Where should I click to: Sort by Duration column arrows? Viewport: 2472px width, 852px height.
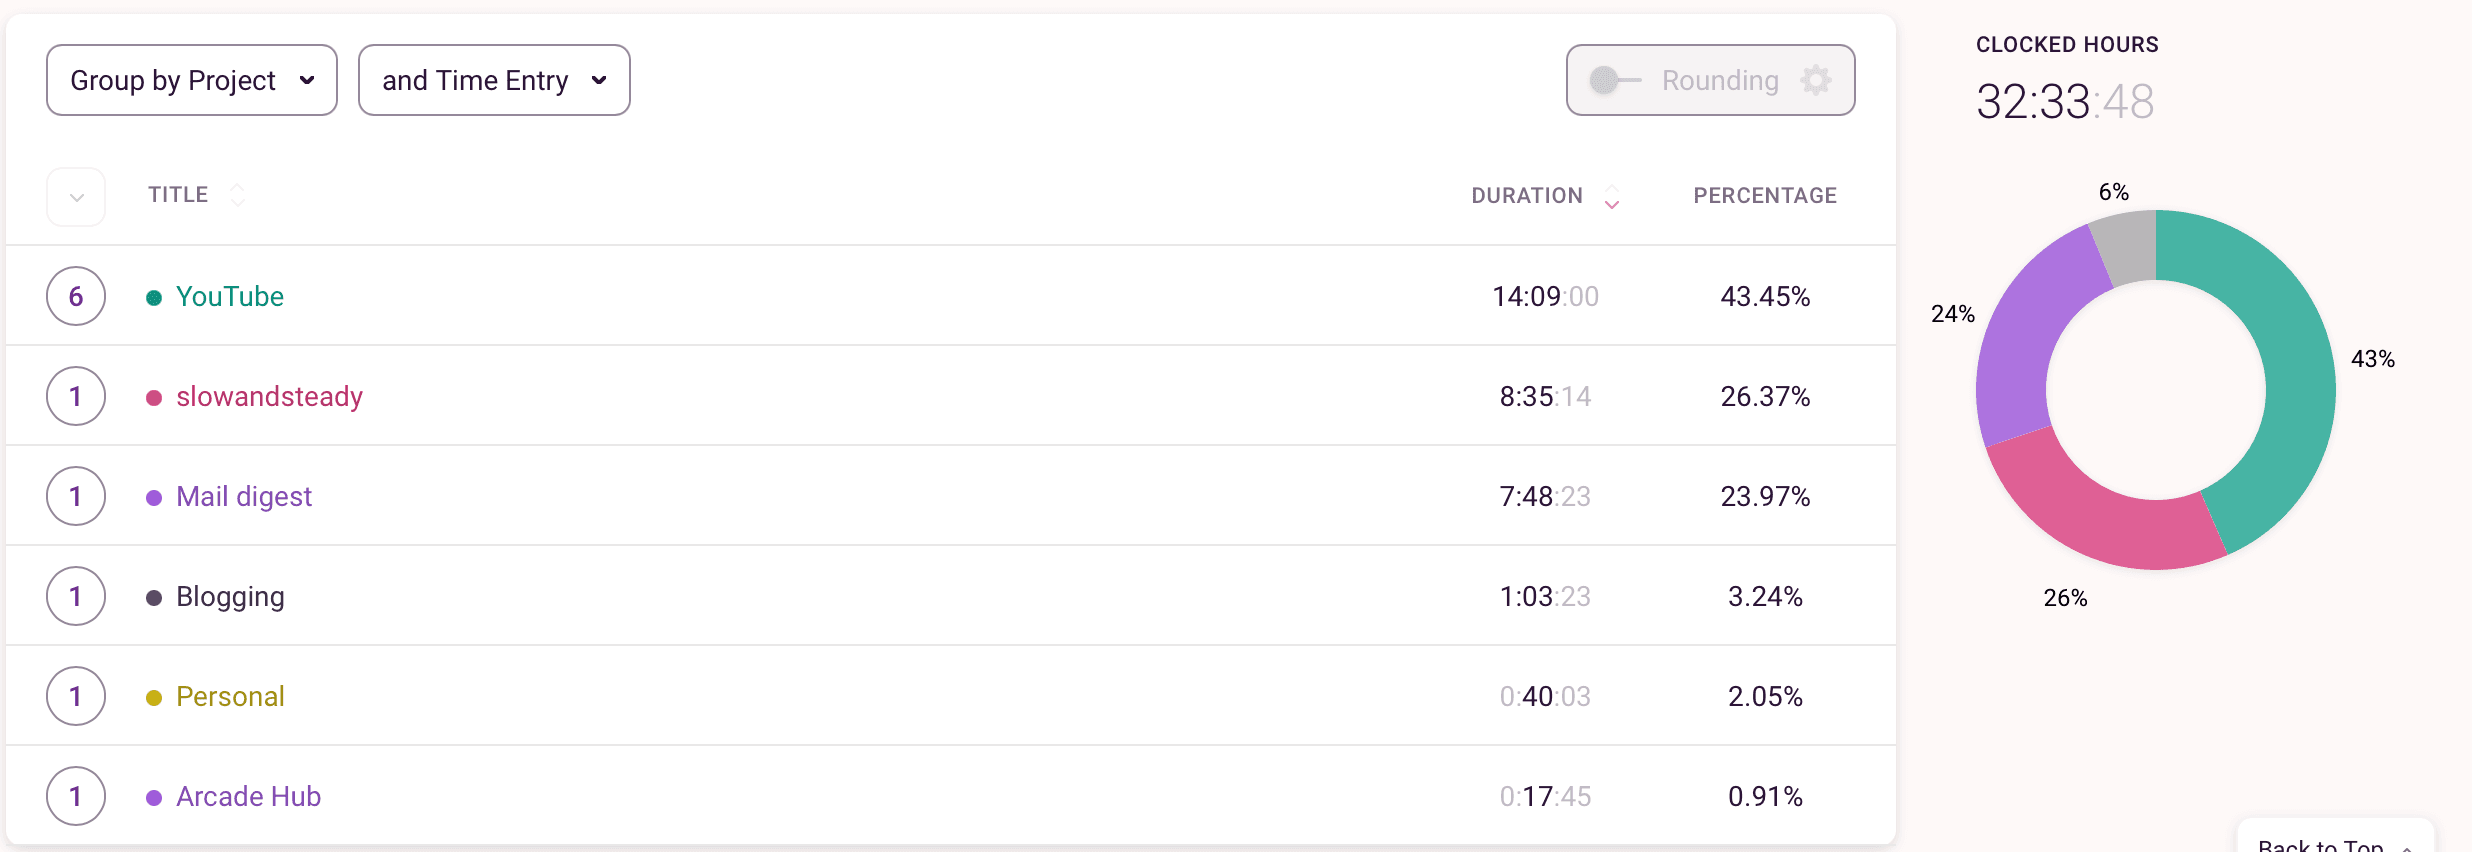tap(1612, 197)
